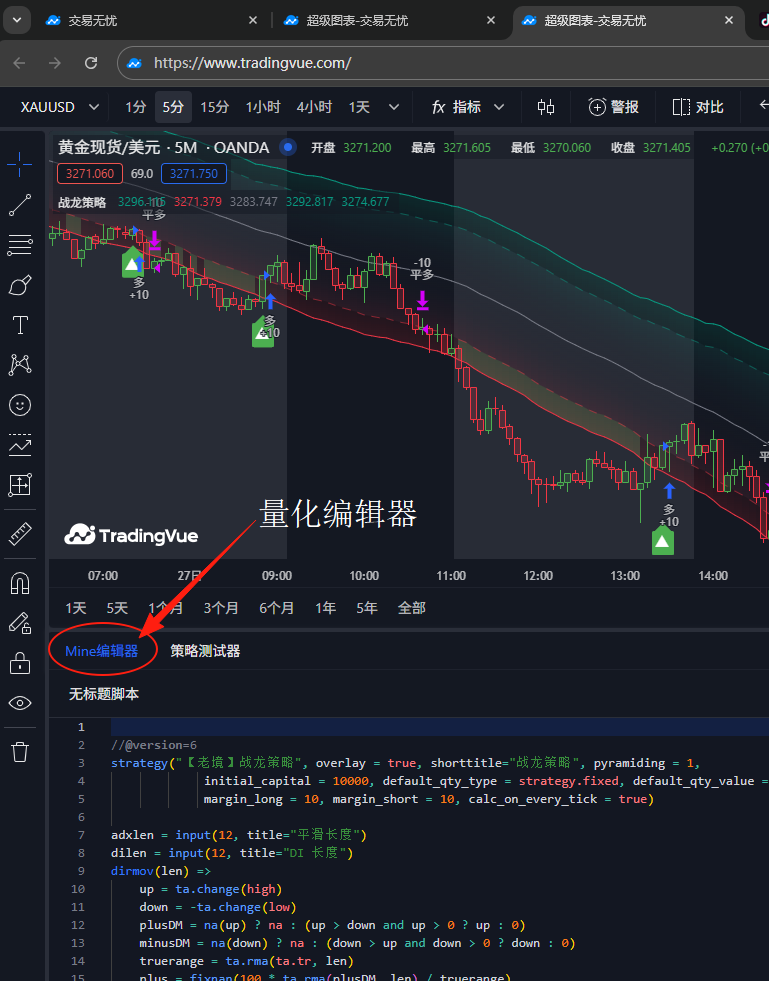
Task: Set chart range to 全部
Action: click(x=412, y=607)
